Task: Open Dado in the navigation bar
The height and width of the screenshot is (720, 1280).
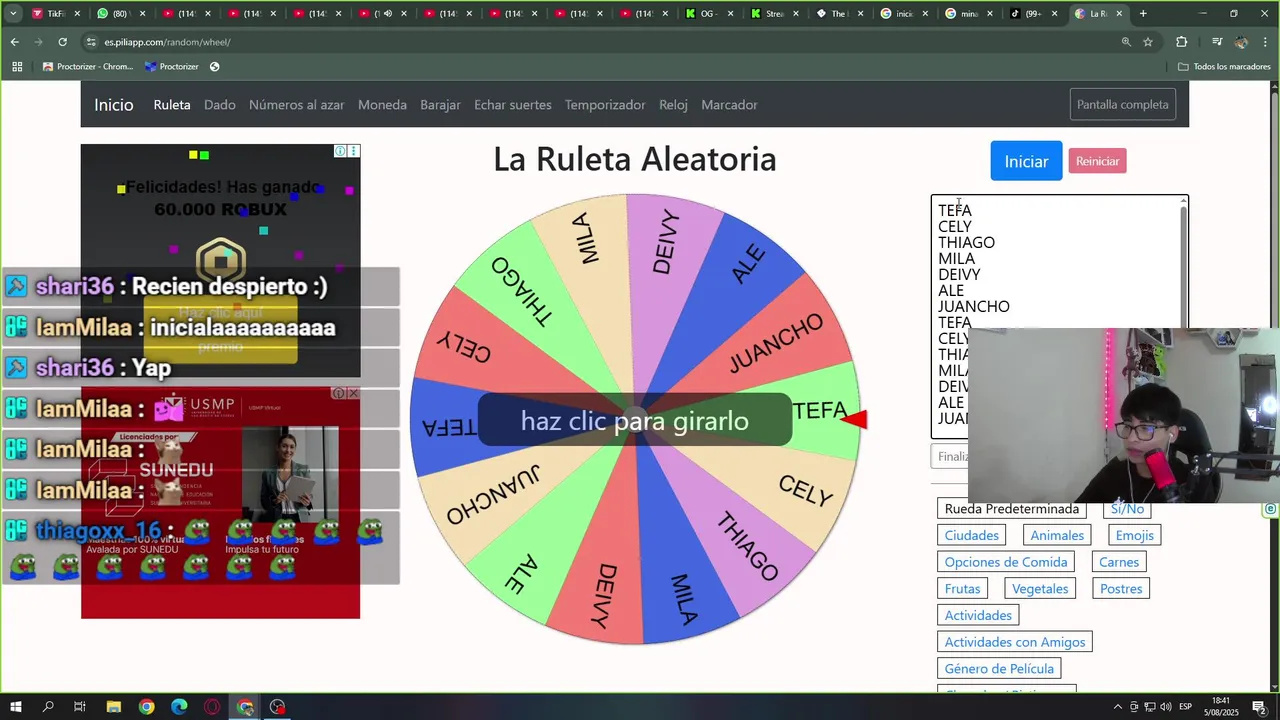Action: [x=220, y=105]
